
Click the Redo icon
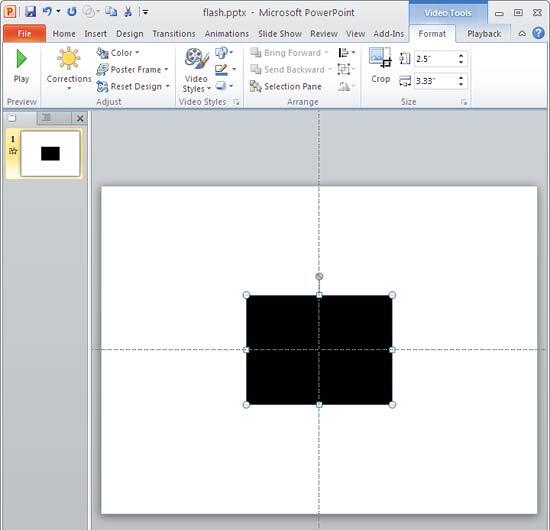pyautogui.click(x=72, y=12)
